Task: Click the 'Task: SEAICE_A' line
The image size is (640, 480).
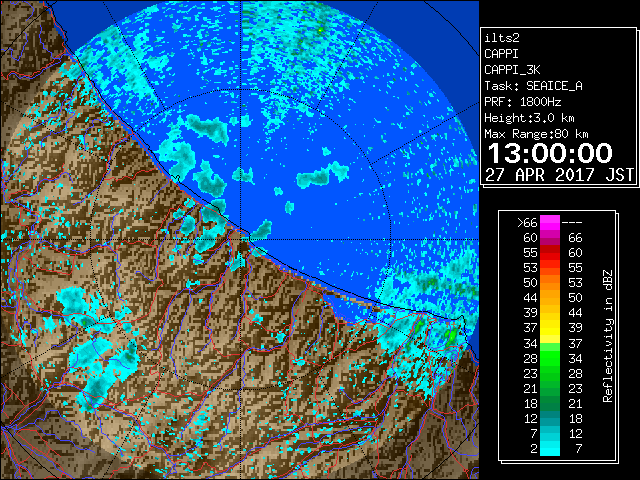Action: coord(533,86)
